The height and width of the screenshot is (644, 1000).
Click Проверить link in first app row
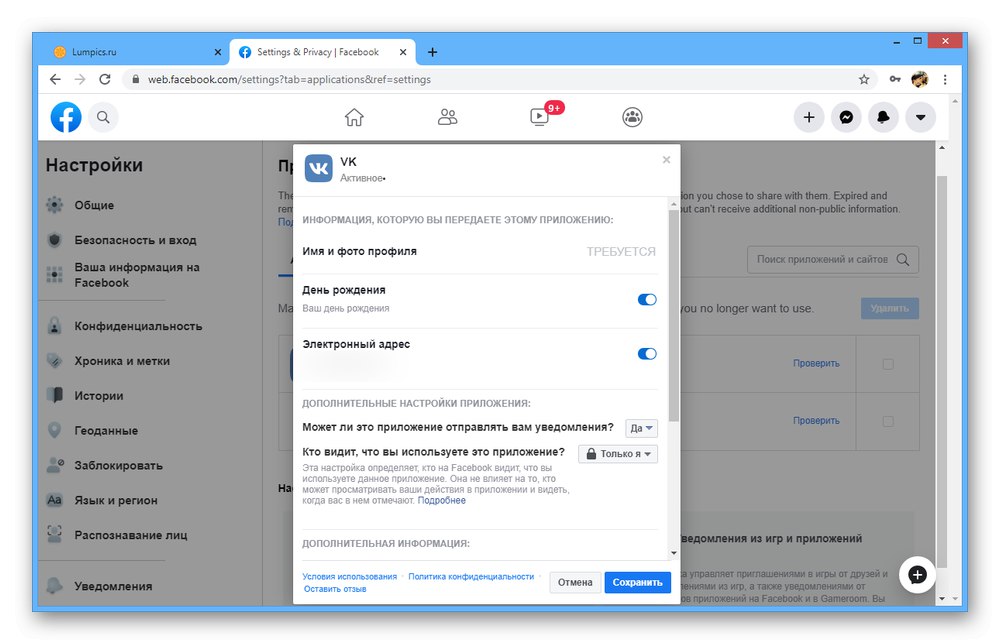click(x=816, y=363)
